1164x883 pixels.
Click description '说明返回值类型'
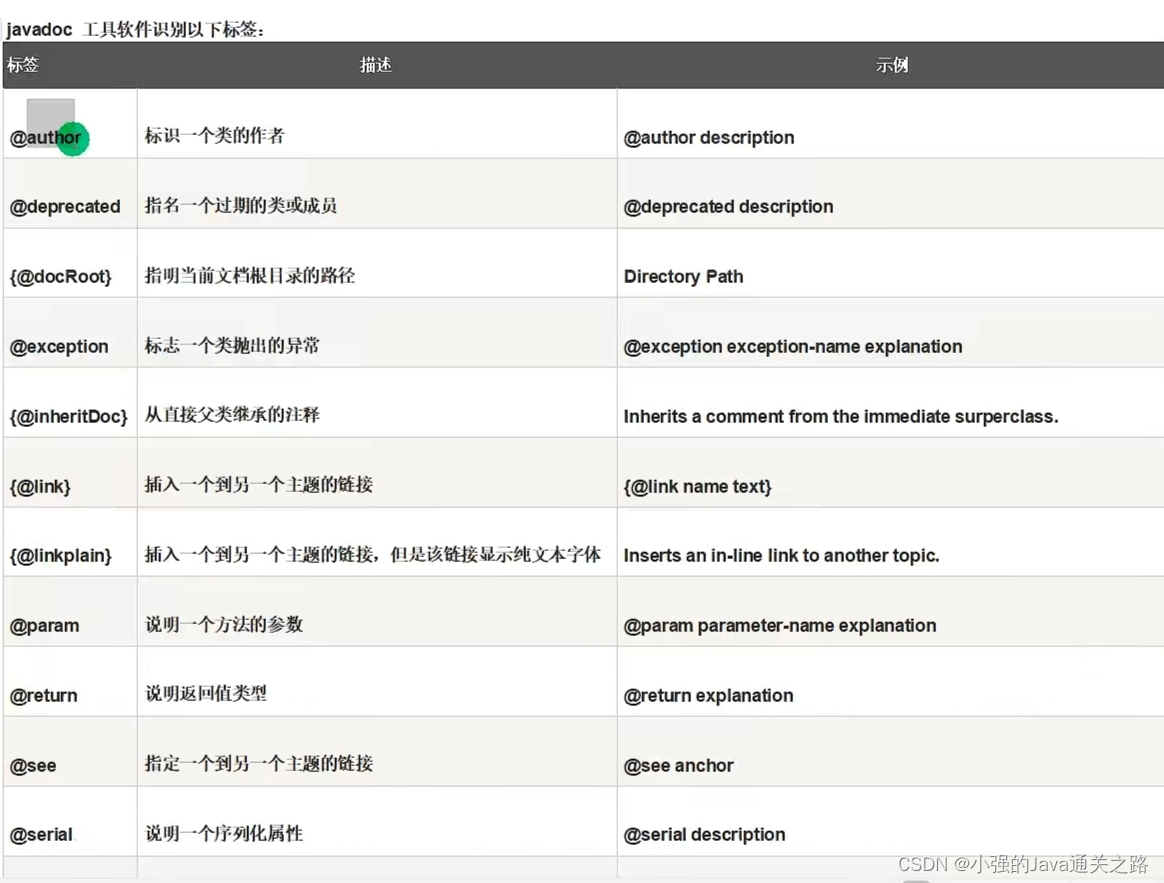coord(206,694)
